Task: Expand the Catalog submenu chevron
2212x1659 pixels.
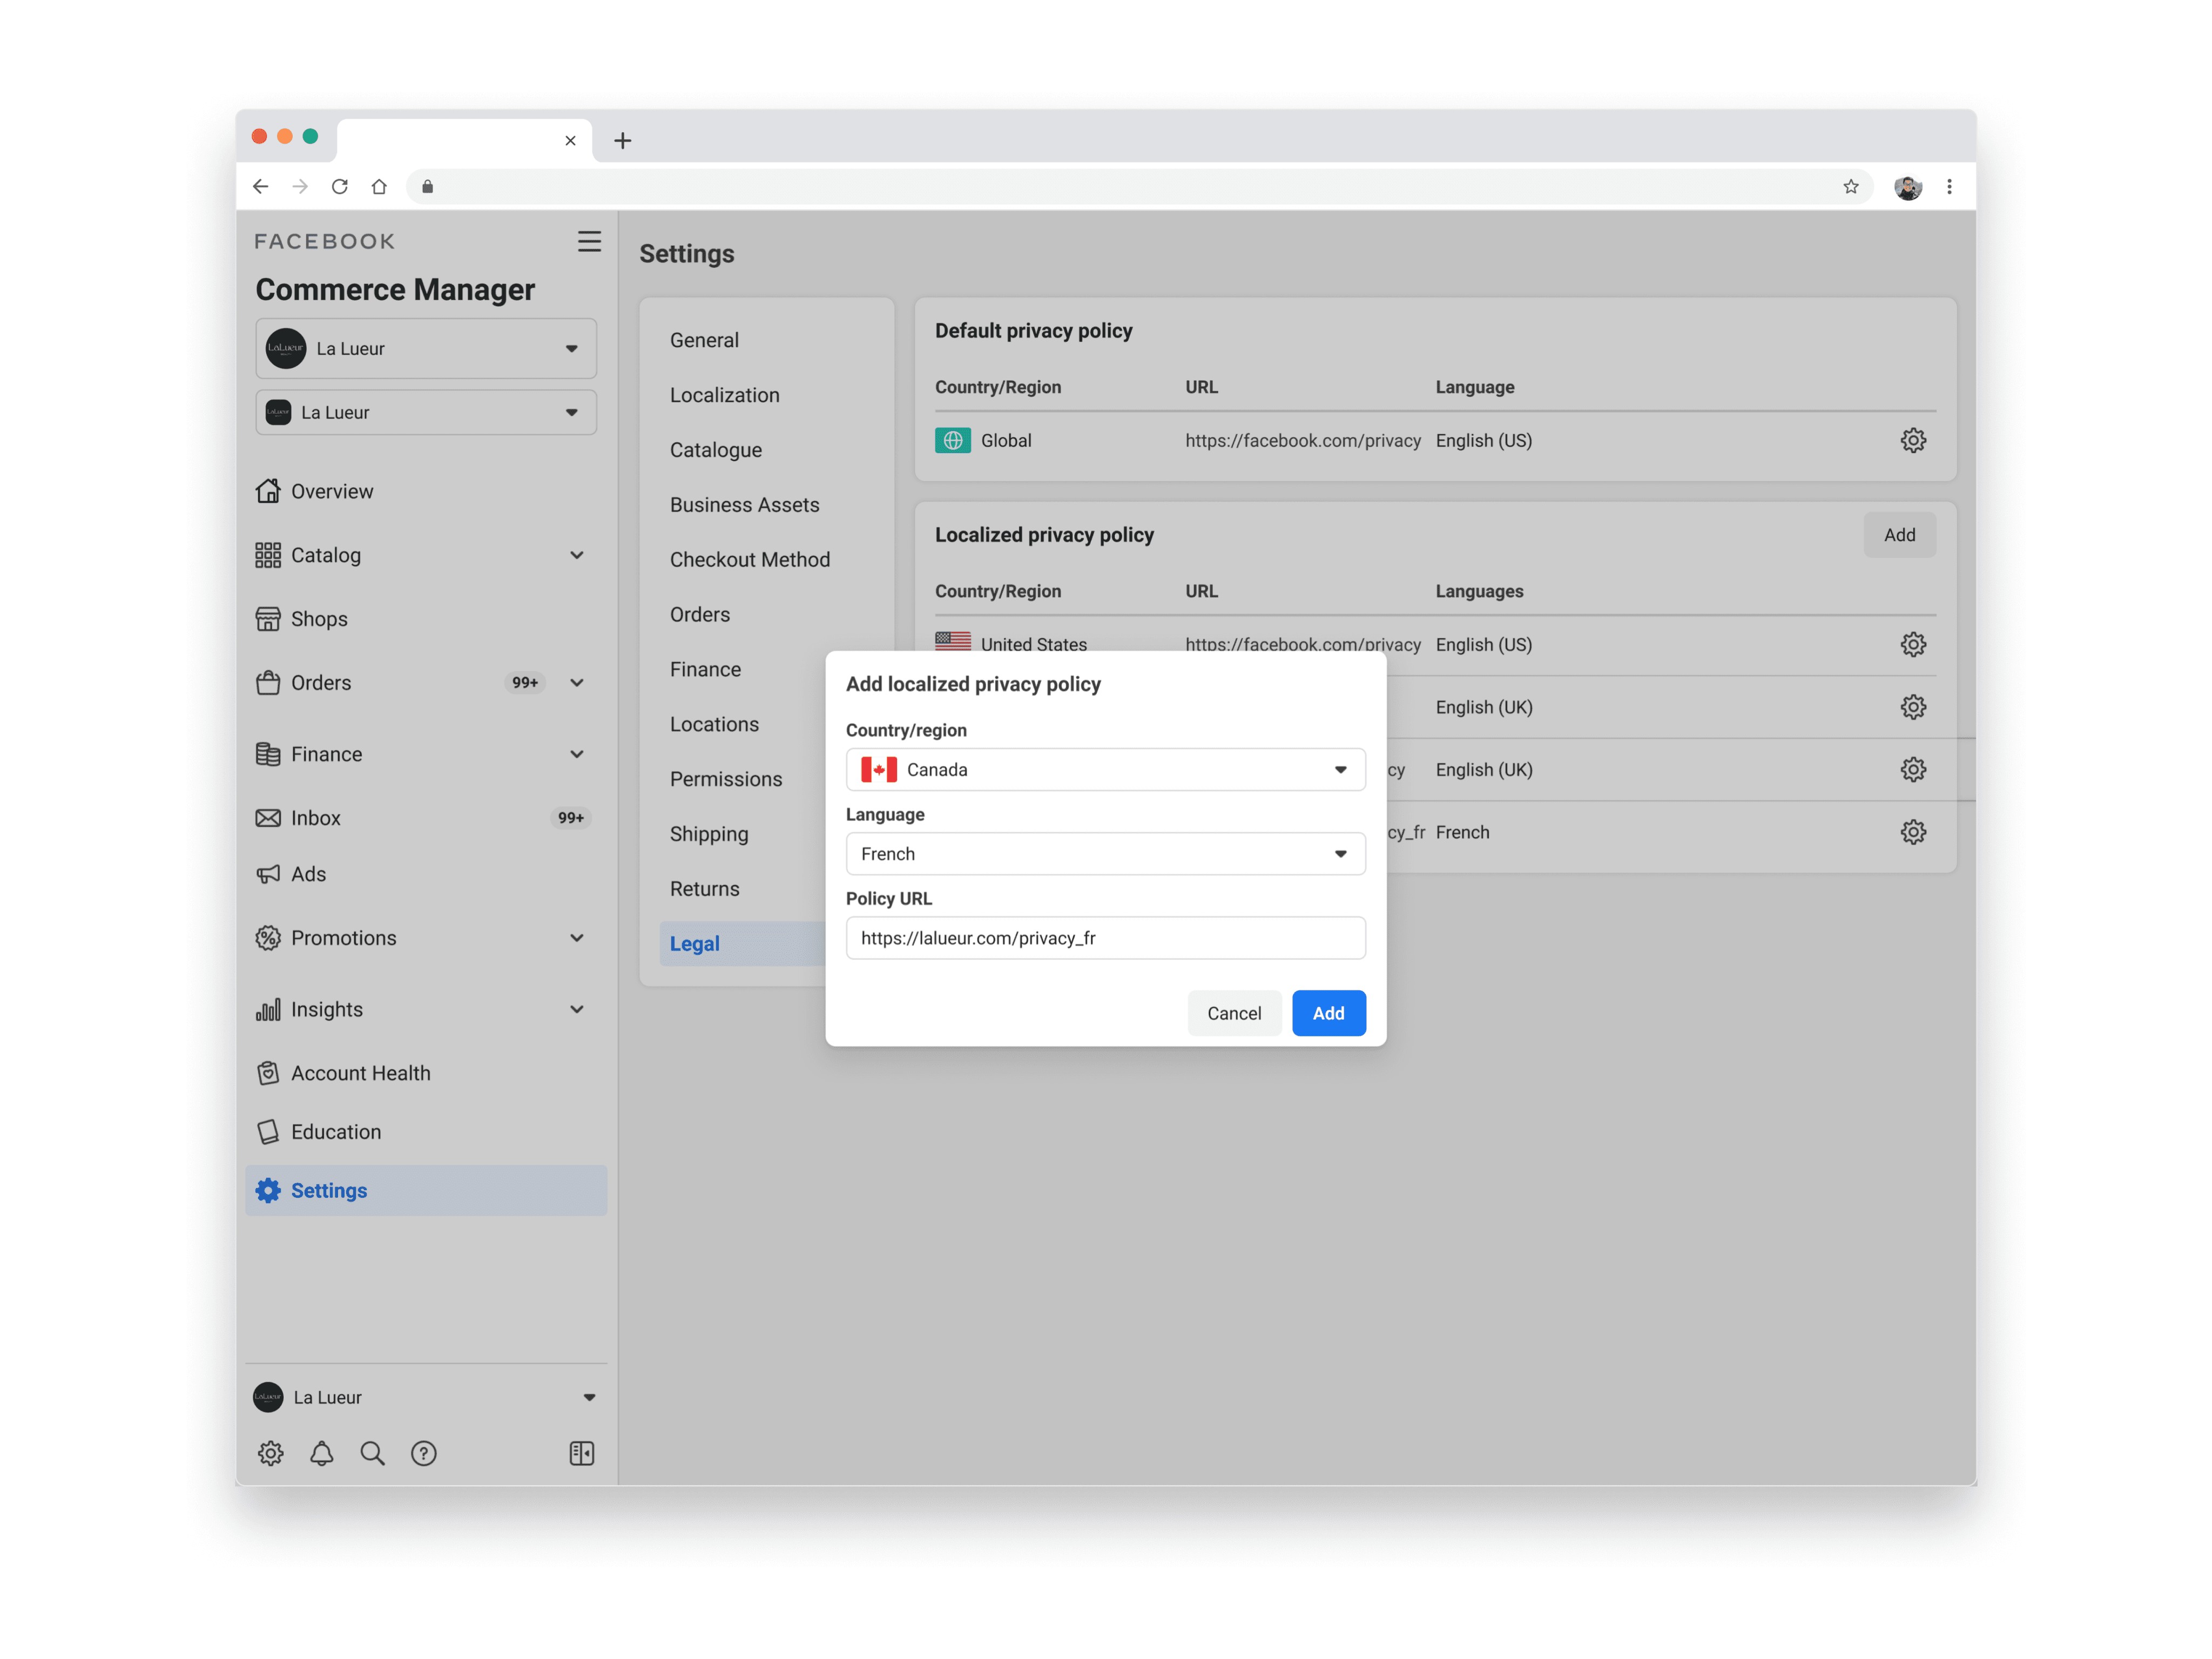Action: pos(577,555)
